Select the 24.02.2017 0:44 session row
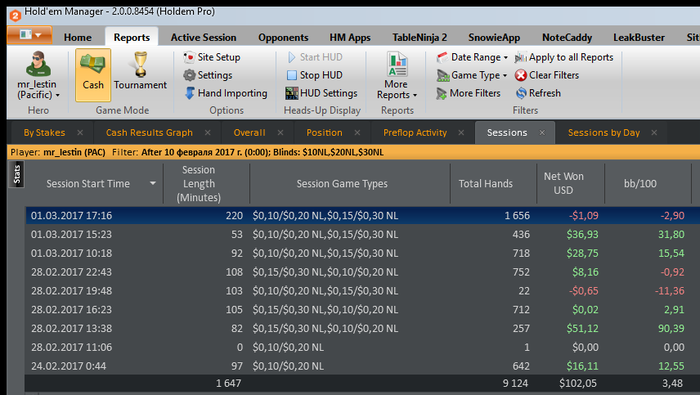700x395 pixels. coord(362,366)
